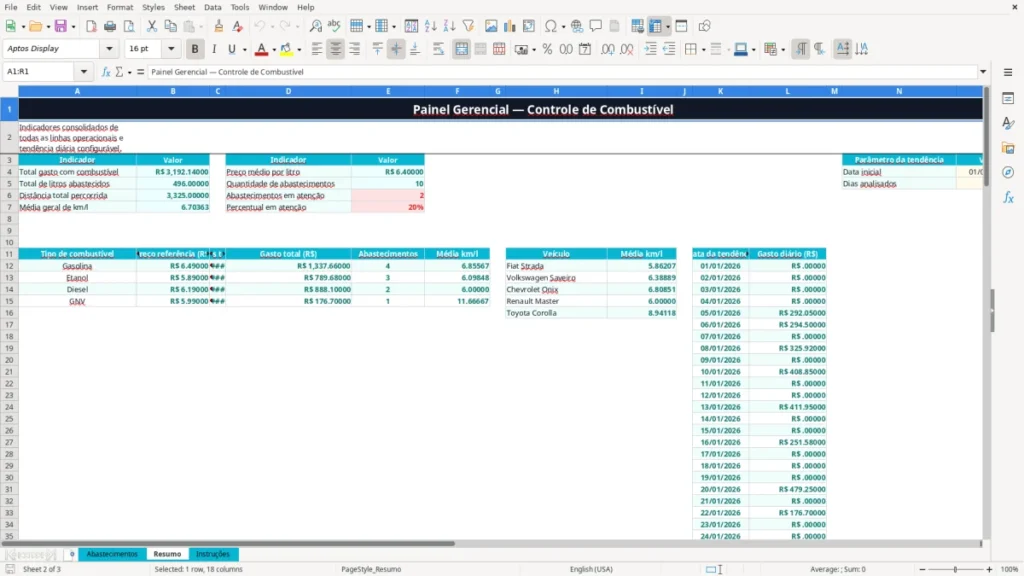Click the Cut scissors icon
The width and height of the screenshot is (1024, 576).
(x=152, y=26)
